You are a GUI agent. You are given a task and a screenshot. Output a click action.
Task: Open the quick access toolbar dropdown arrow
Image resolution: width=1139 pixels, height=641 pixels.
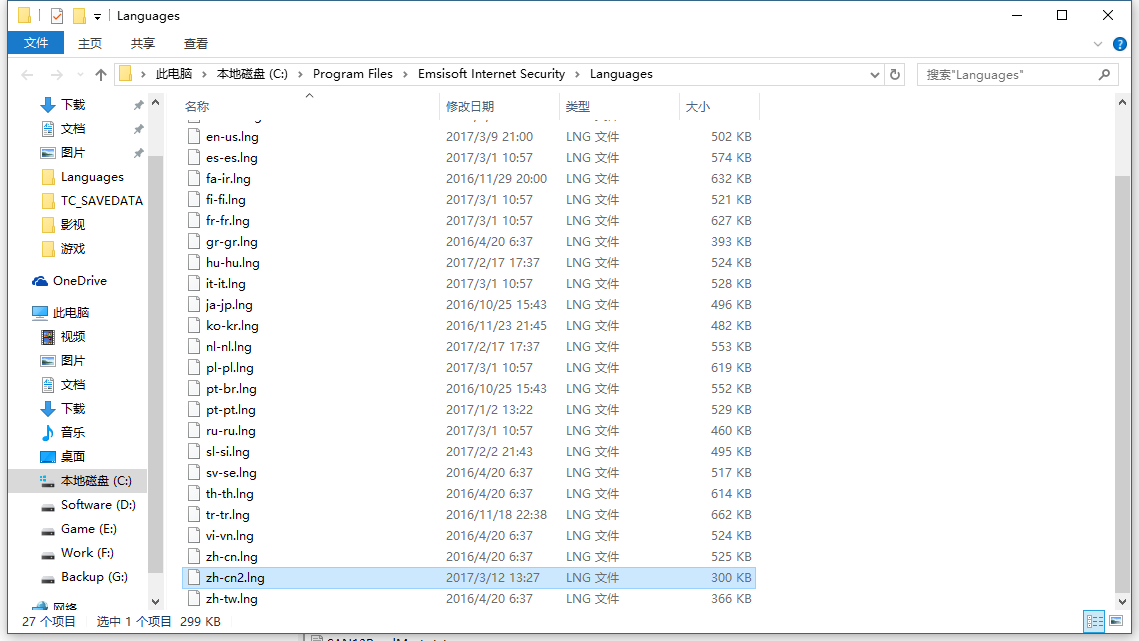pyautogui.click(x=97, y=16)
